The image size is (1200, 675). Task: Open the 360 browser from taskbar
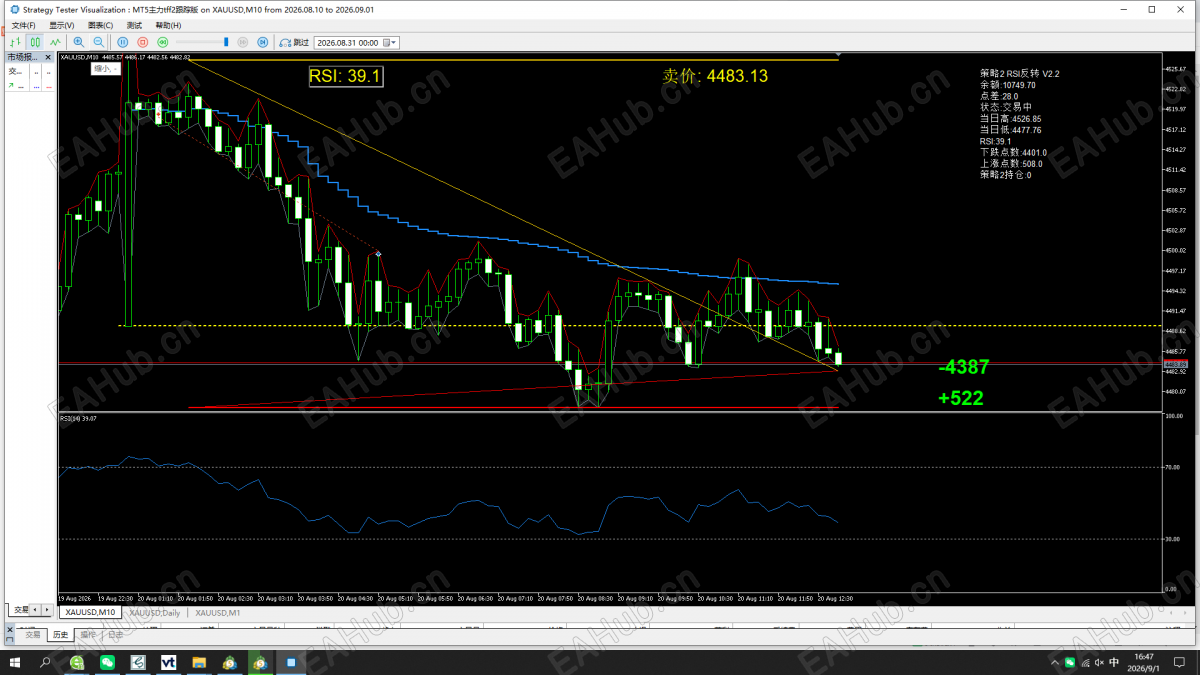point(76,662)
